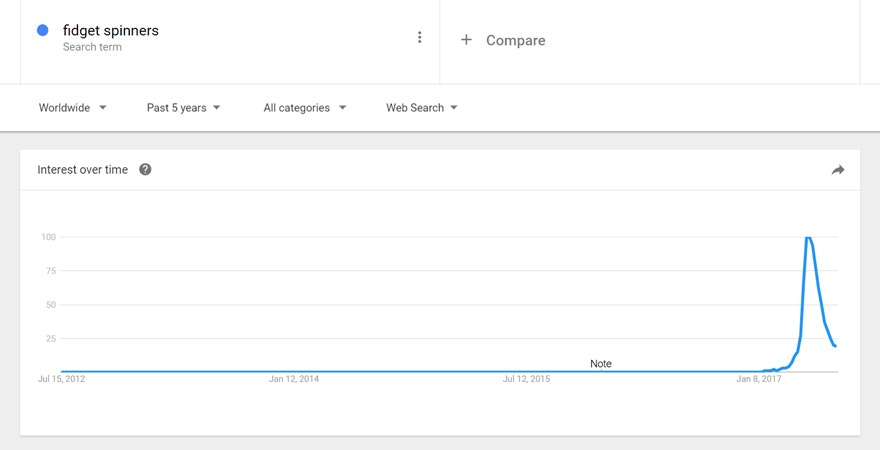This screenshot has width=880, height=450.
Task: Edit the fidget spinners search term
Action: [110, 31]
